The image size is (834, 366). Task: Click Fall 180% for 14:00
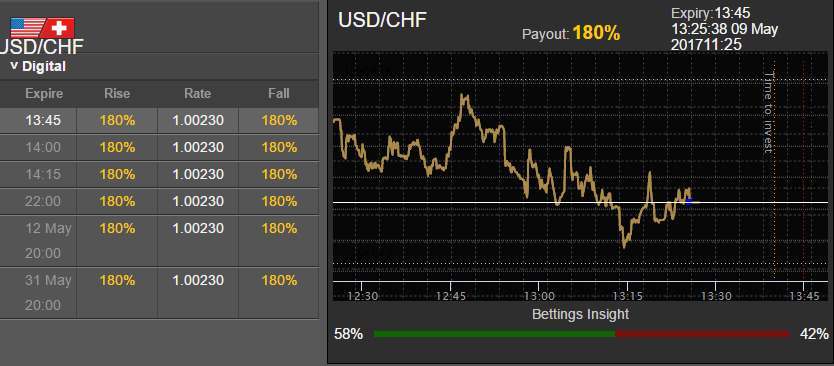point(279,147)
